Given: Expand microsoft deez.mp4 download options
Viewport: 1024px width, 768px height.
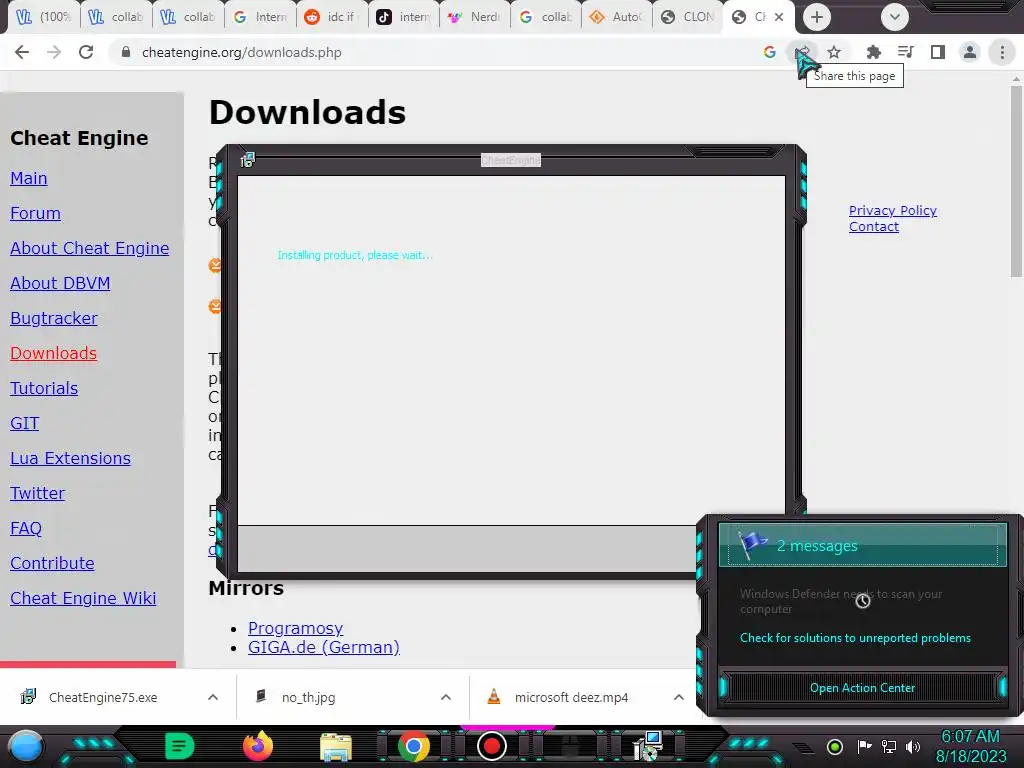Looking at the screenshot, I should (679, 697).
